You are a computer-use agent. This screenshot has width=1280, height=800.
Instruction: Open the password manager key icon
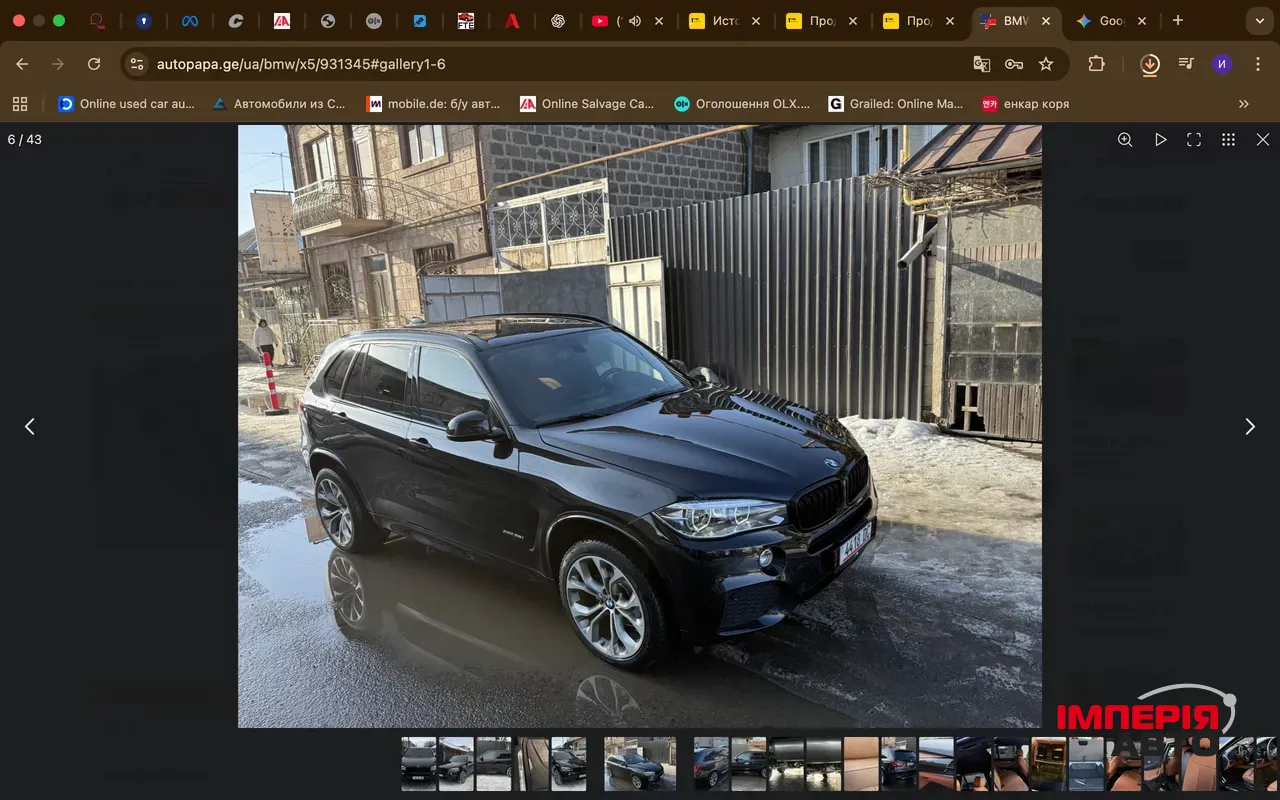pyautogui.click(x=1014, y=63)
